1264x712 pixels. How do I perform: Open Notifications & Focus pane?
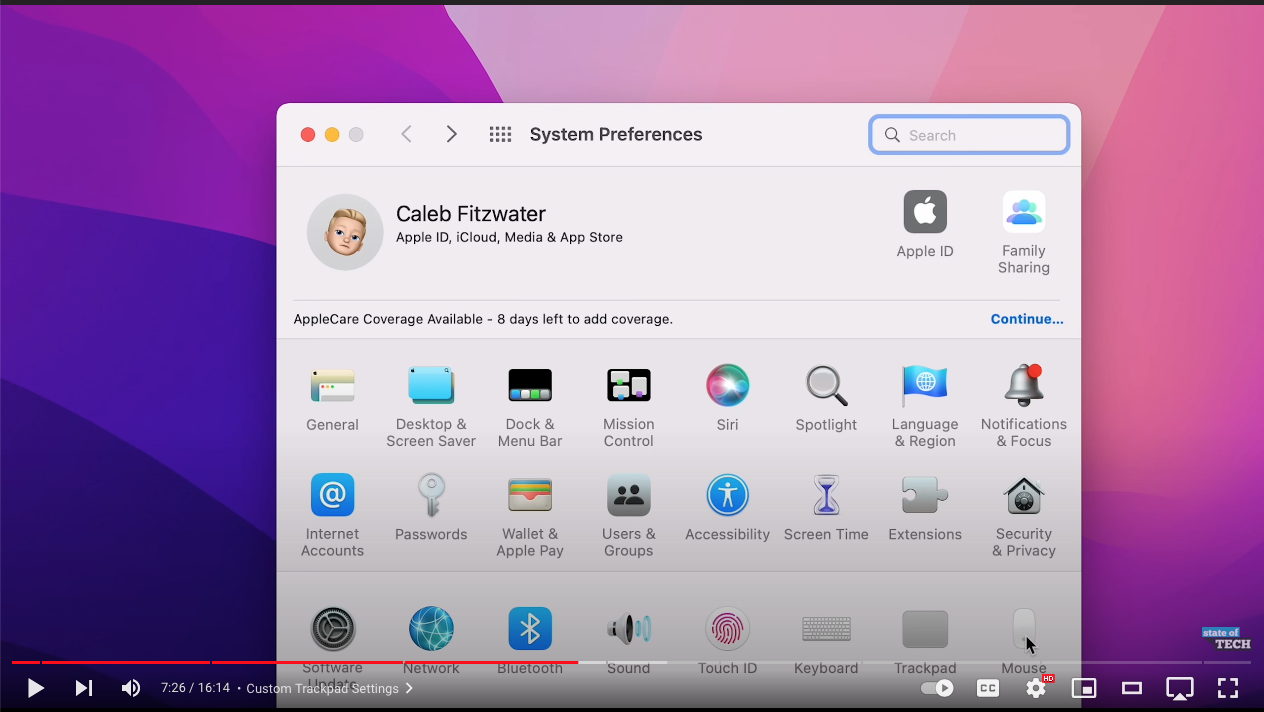coord(1024,406)
